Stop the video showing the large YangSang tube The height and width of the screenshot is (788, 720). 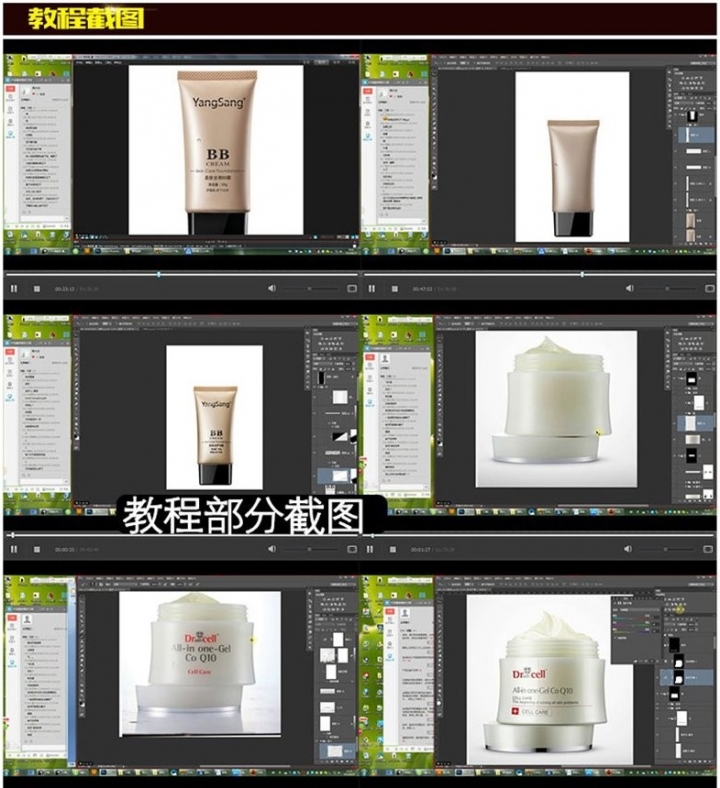coord(37,288)
